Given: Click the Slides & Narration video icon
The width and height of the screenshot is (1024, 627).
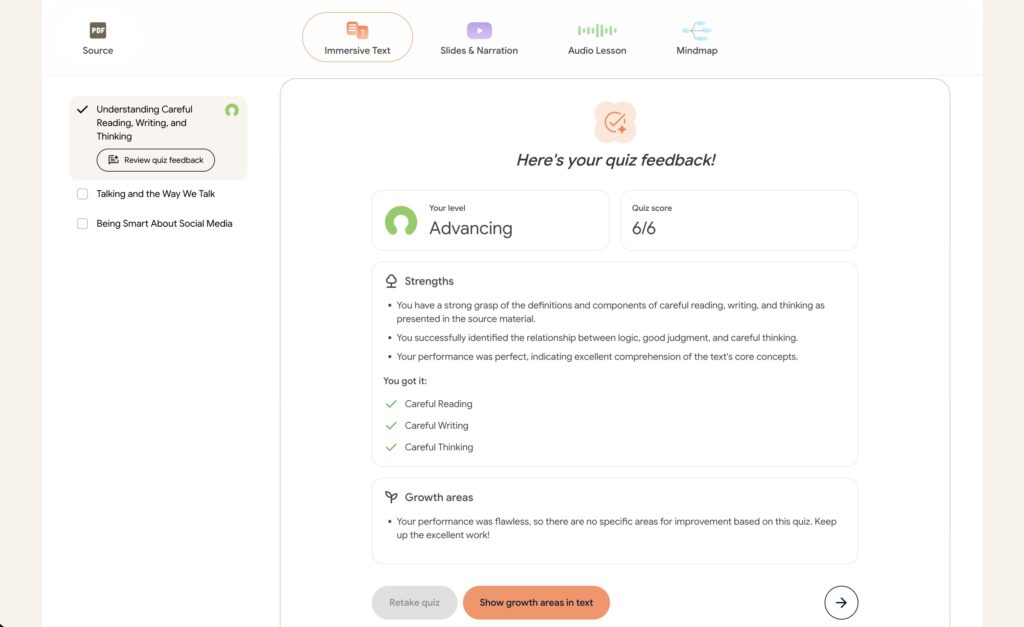Looking at the screenshot, I should [479, 31].
